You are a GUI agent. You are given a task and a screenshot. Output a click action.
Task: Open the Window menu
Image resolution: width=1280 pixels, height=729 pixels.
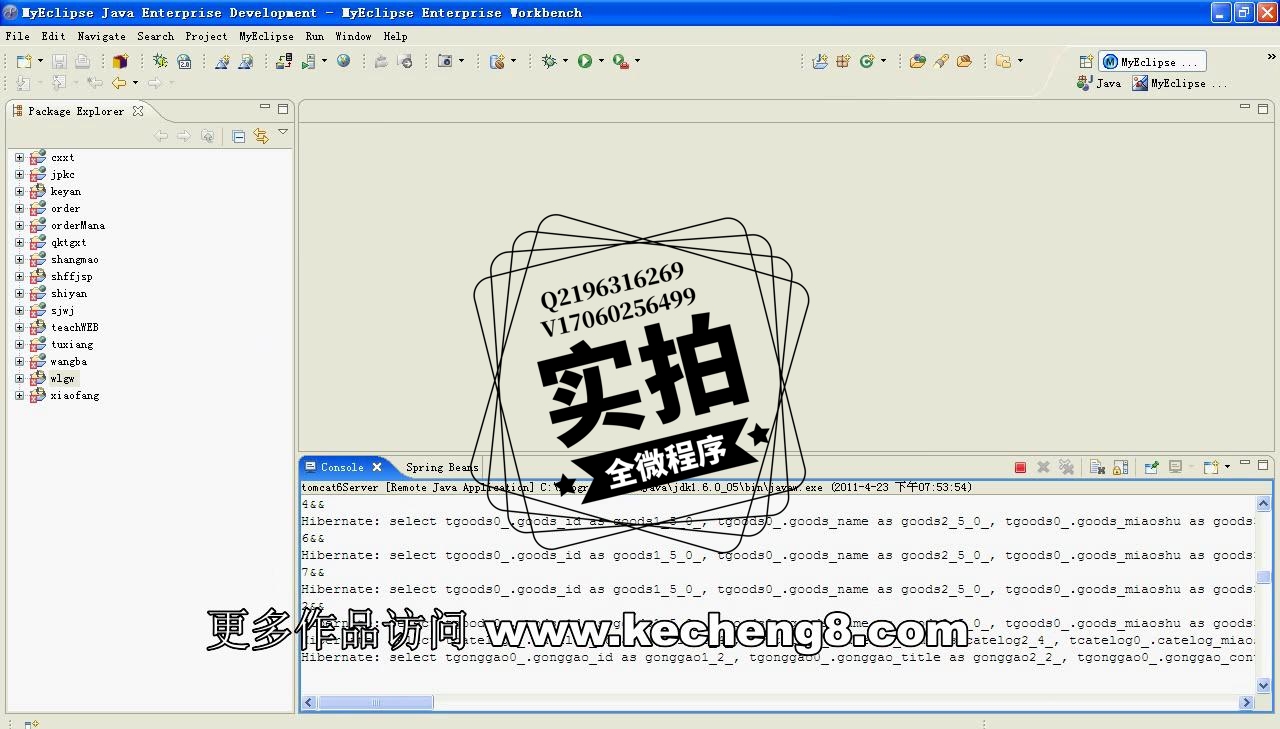[x=353, y=36]
